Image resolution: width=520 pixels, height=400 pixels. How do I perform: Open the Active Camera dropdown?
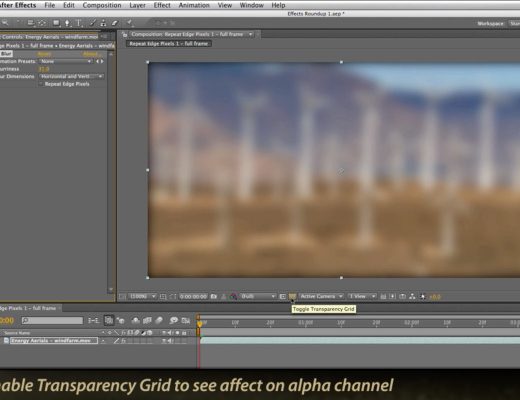tap(321, 296)
